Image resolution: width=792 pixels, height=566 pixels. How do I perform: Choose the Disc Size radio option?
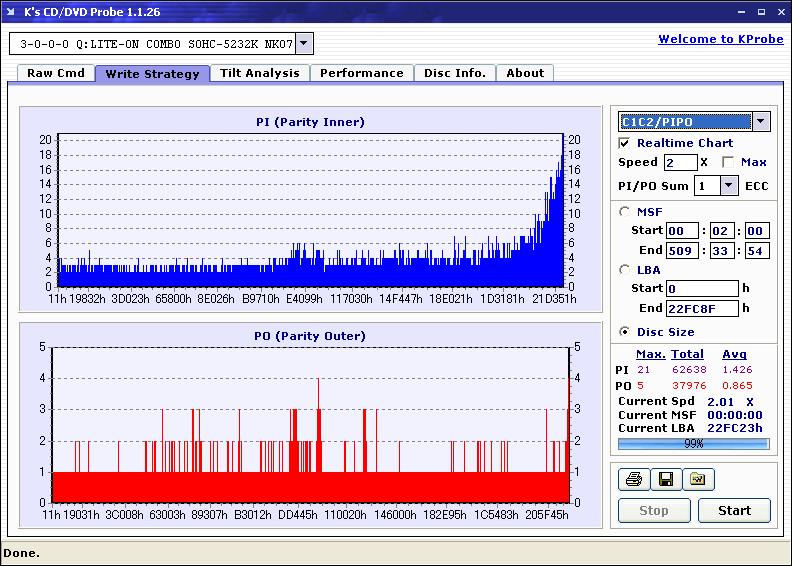(625, 332)
